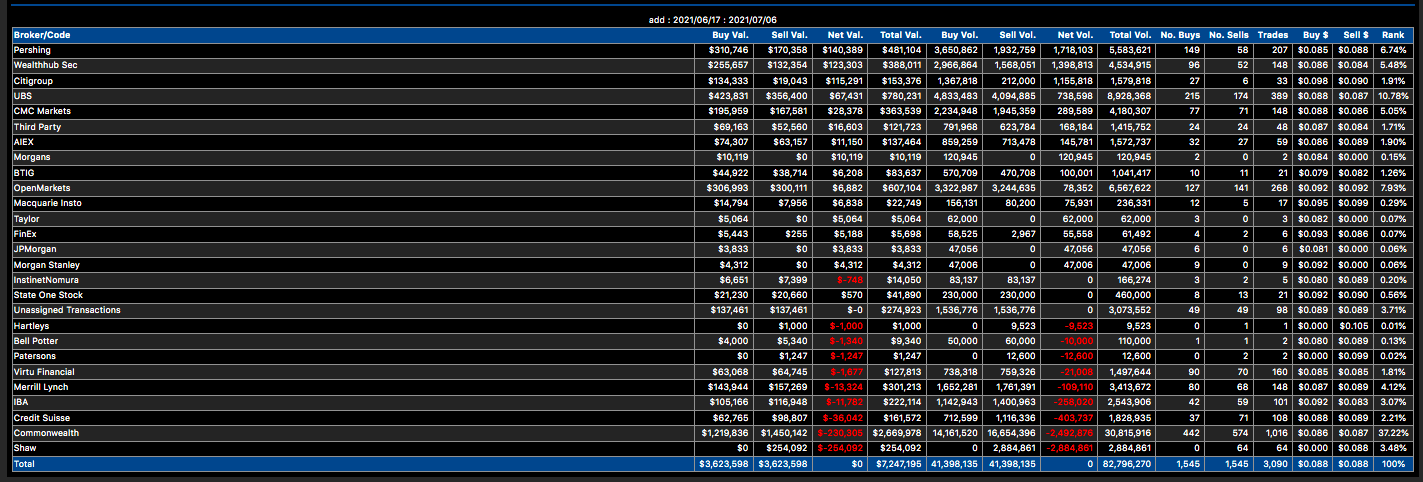
Task: Select the Credit Suisse broker name
Action: coord(41,418)
